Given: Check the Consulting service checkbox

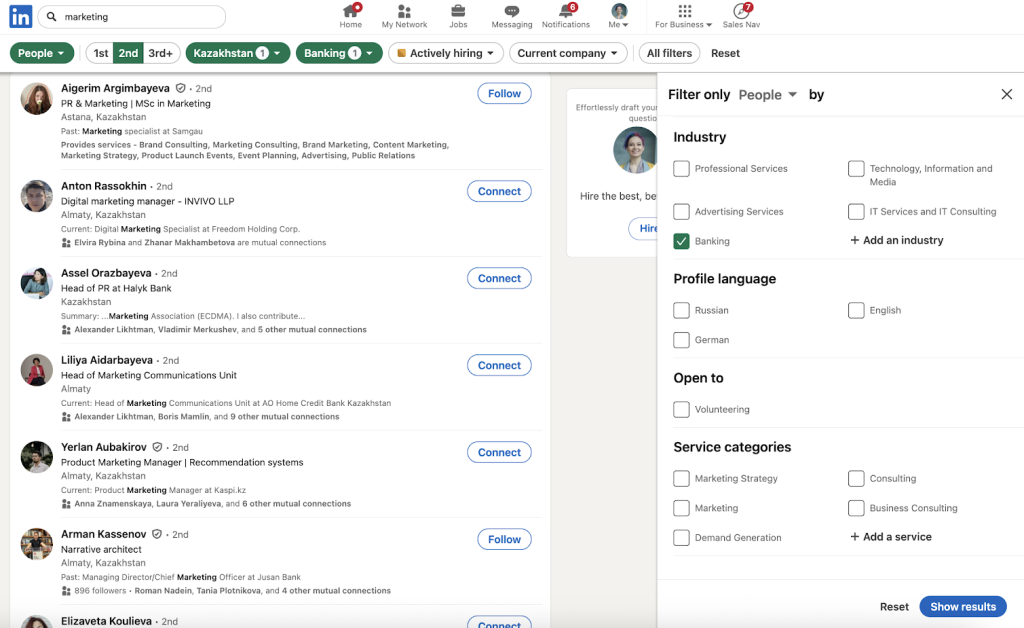Looking at the screenshot, I should tap(856, 479).
